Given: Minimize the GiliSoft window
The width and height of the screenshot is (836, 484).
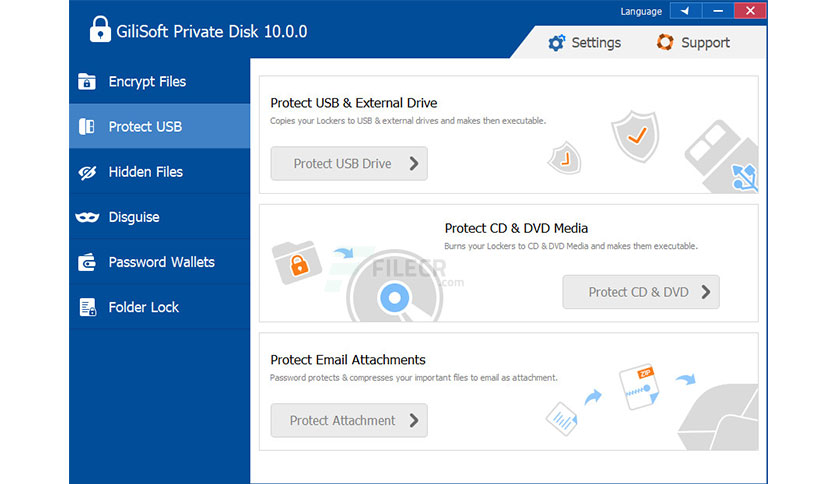Looking at the screenshot, I should [x=718, y=11].
